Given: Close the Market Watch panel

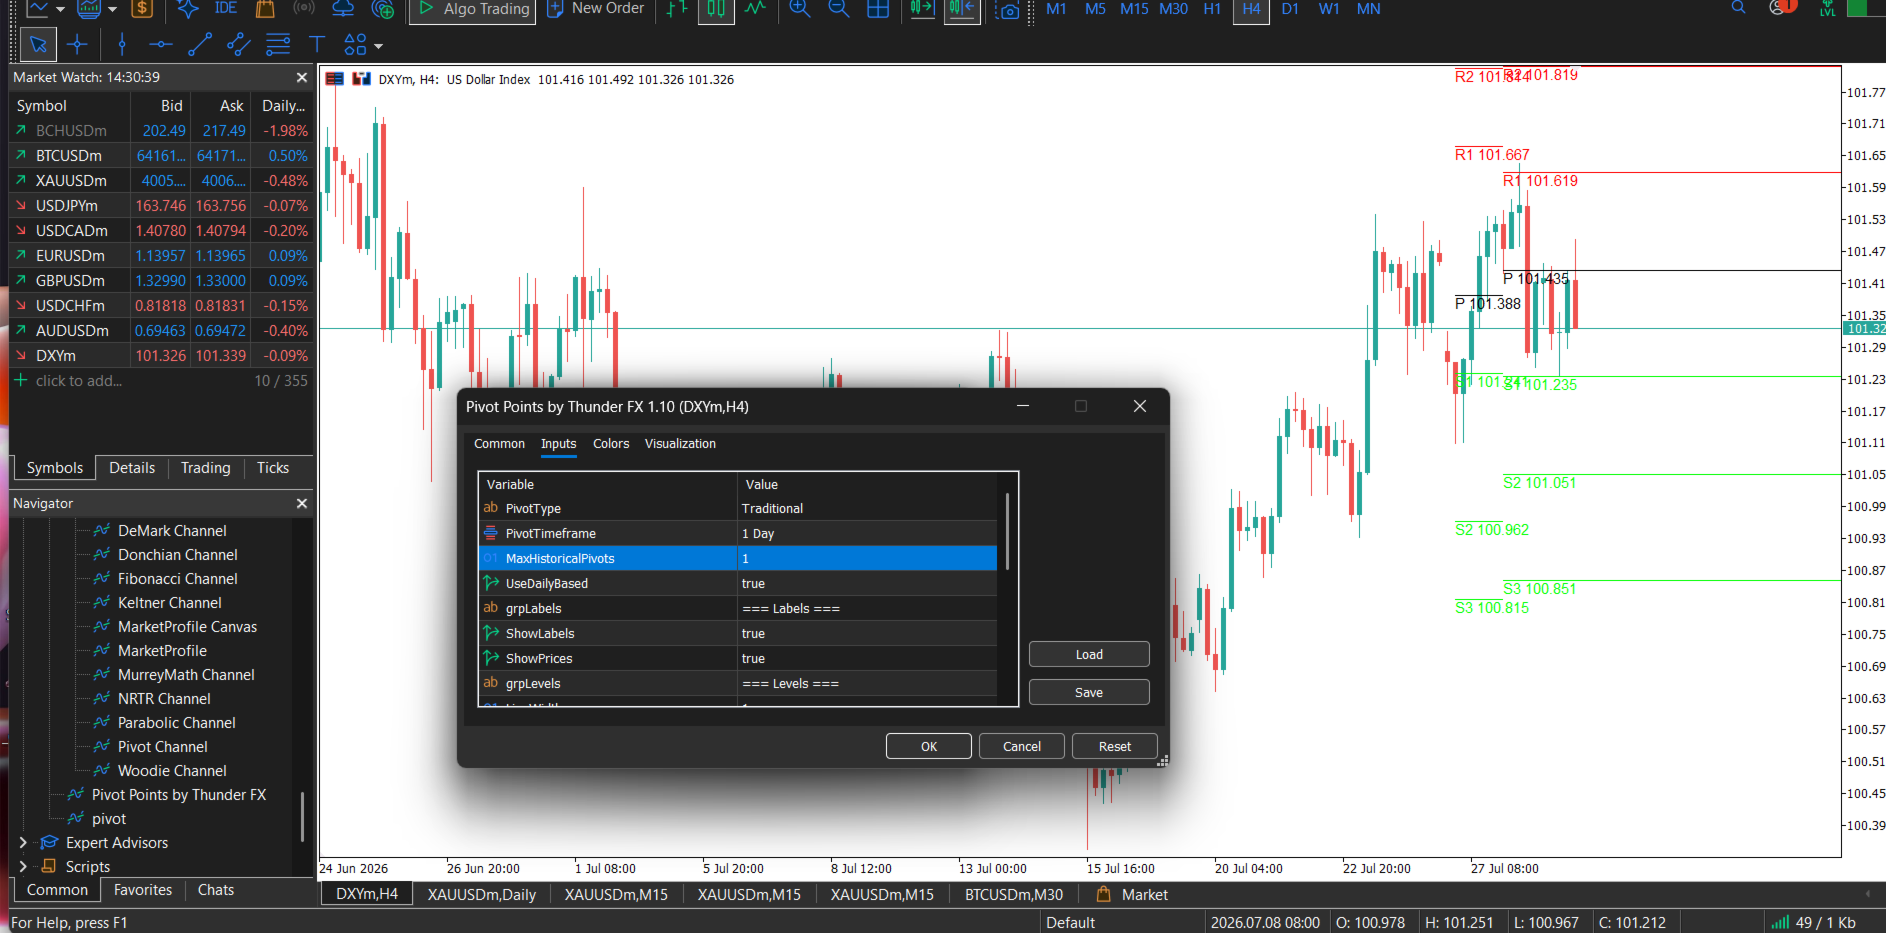Looking at the screenshot, I should coord(302,77).
